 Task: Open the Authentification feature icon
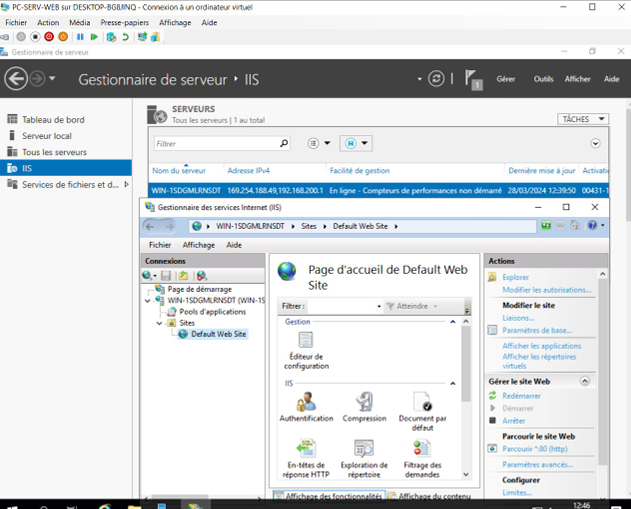pyautogui.click(x=306, y=402)
